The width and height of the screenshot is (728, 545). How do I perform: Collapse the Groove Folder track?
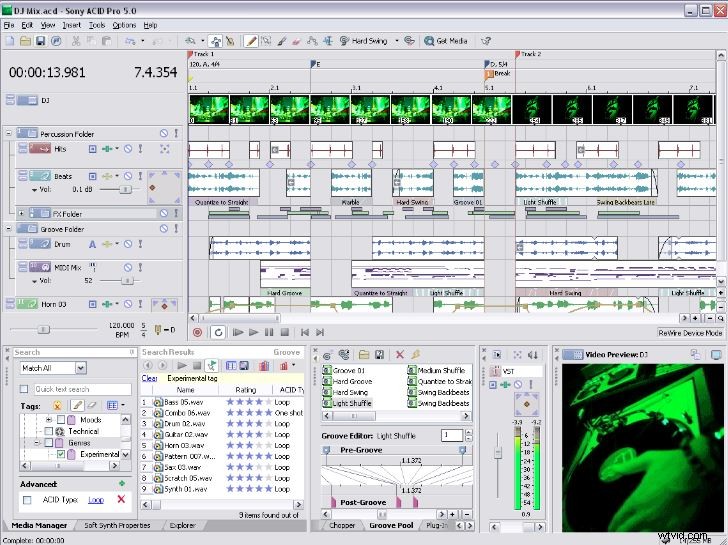click(x=8, y=229)
